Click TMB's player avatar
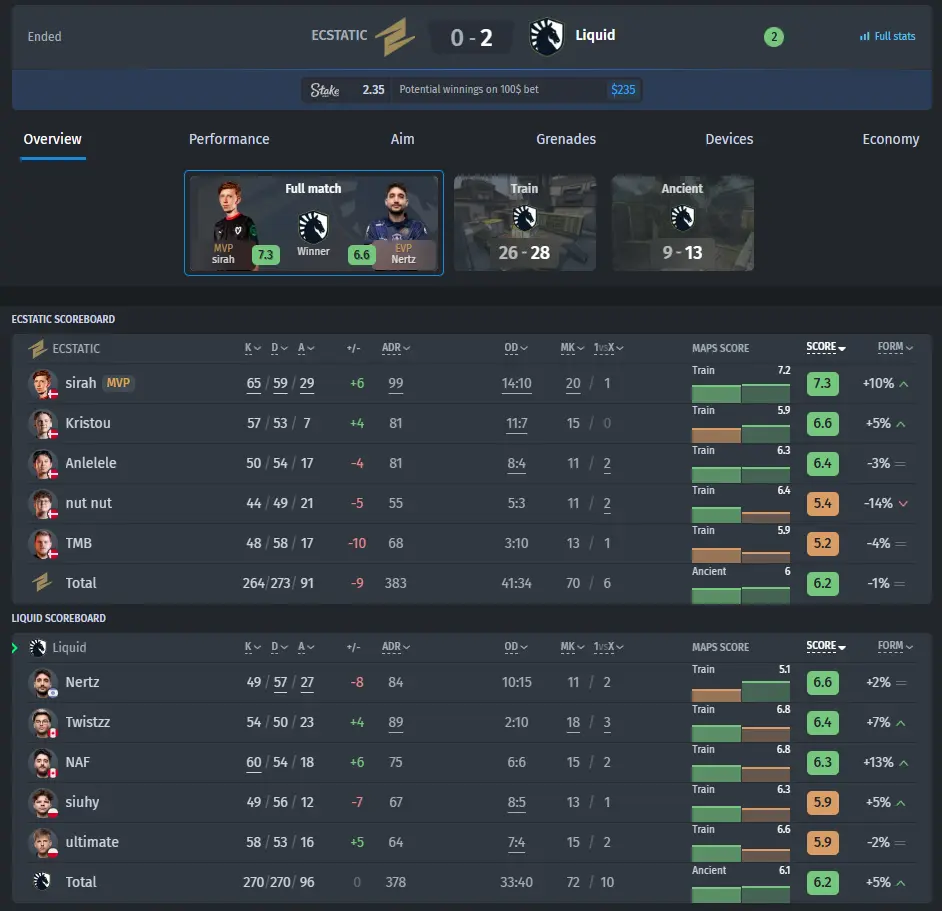This screenshot has width=942, height=911. pos(43,544)
